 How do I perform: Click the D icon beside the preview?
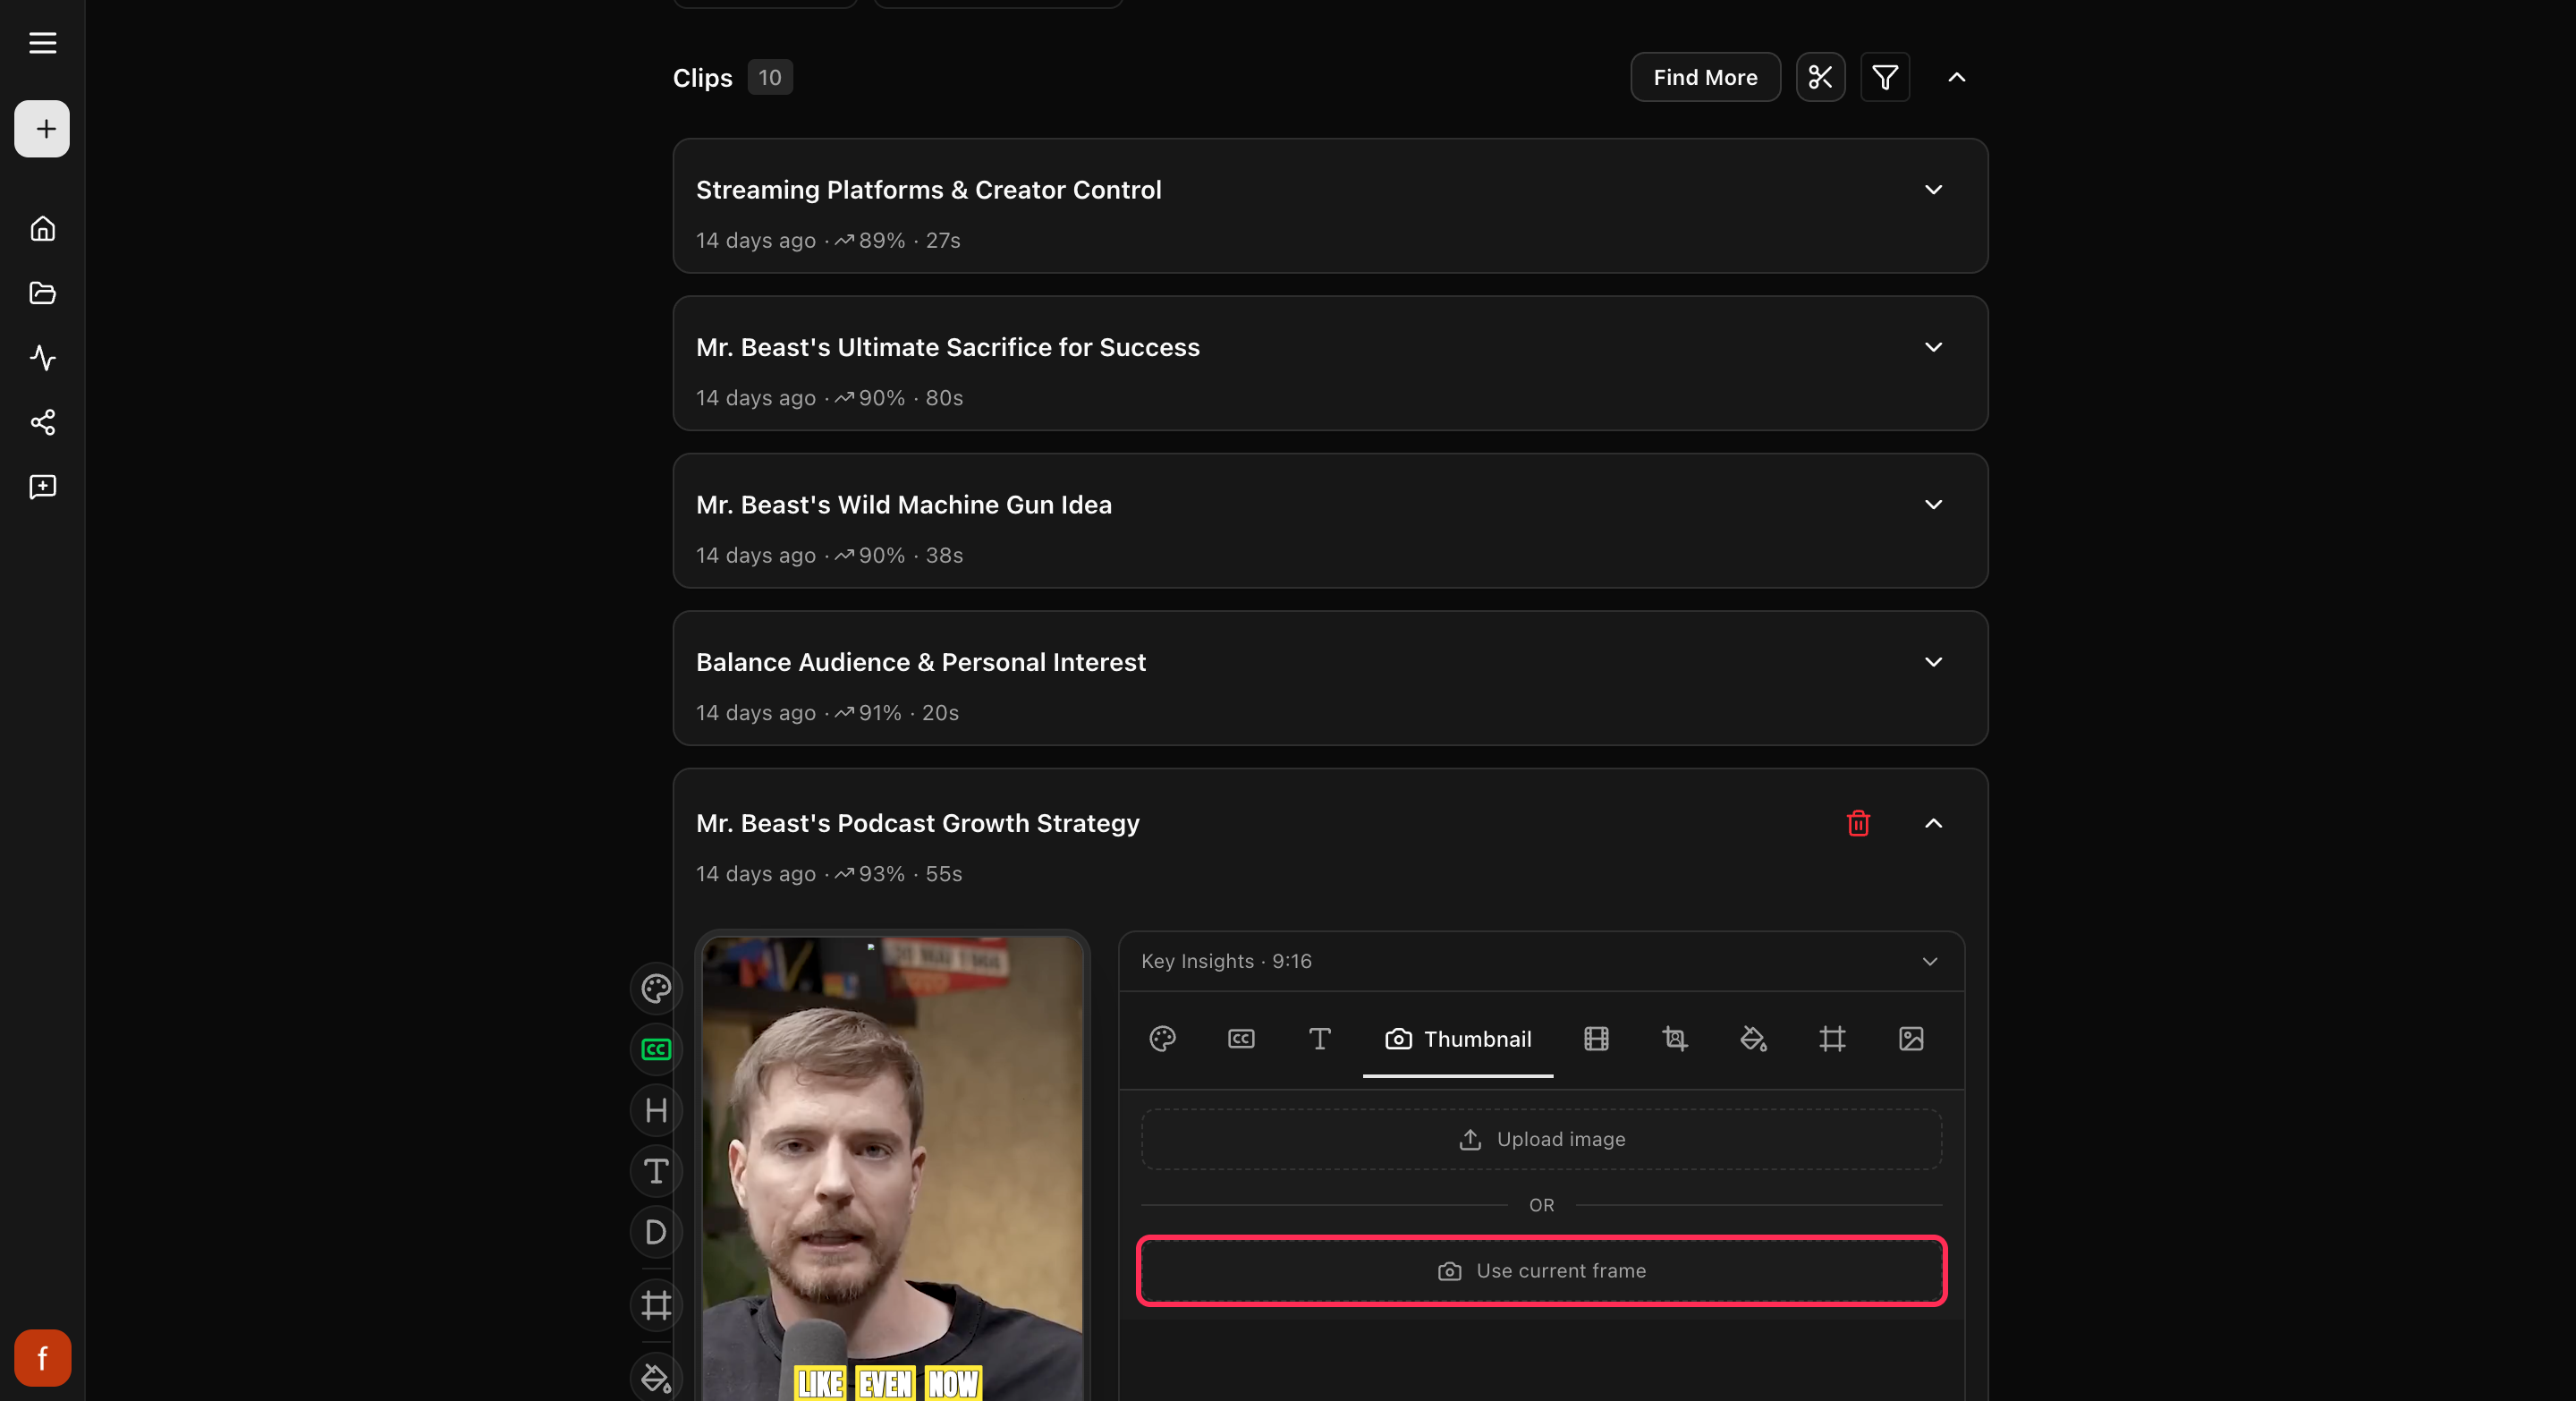656,1232
